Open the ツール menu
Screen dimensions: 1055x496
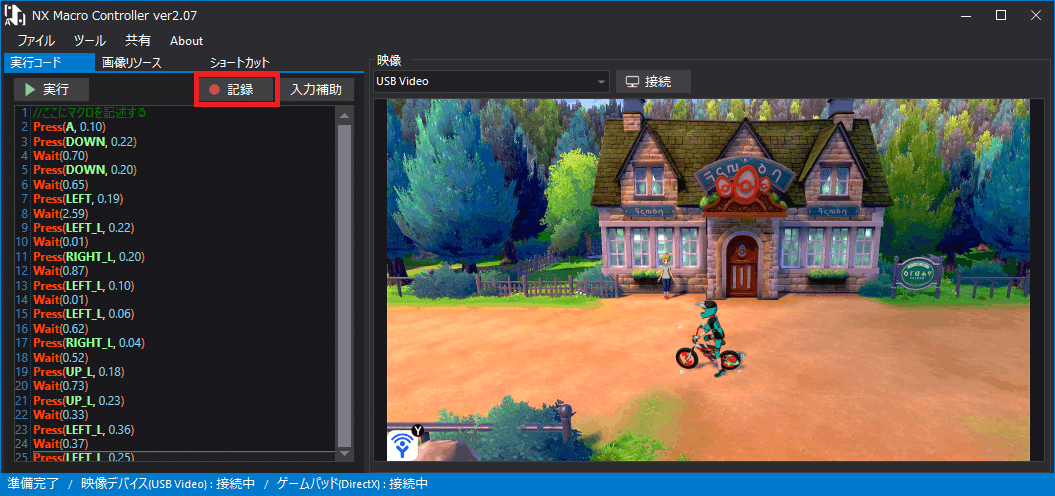(x=90, y=40)
